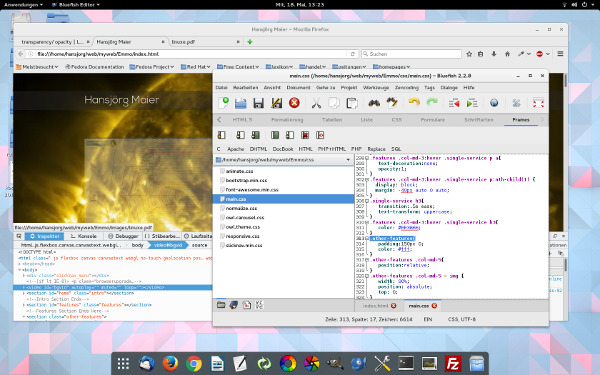Bookmark this page star icon in Firefox
The width and height of the screenshot is (600, 375).
[x=469, y=54]
